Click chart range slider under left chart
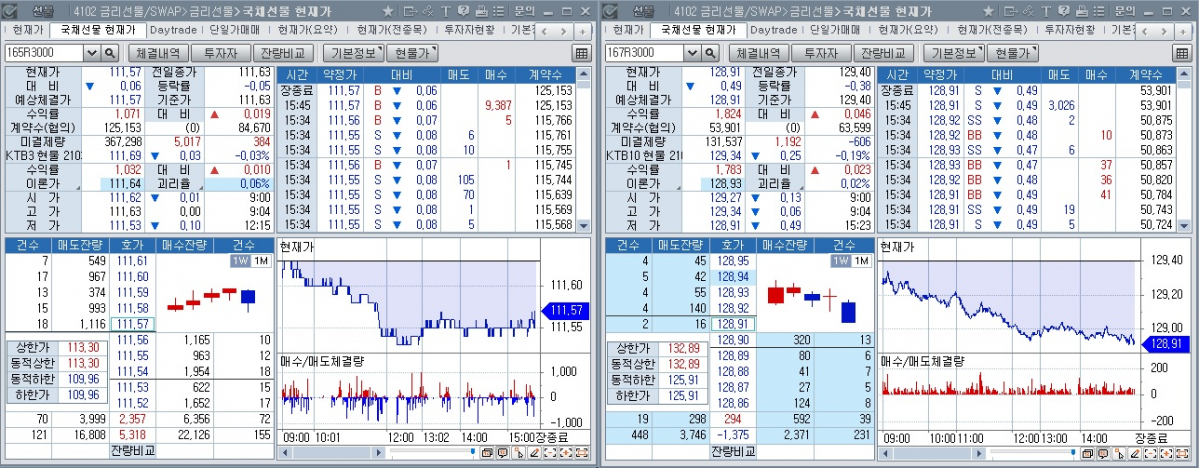The image size is (1199, 468). [432, 450]
